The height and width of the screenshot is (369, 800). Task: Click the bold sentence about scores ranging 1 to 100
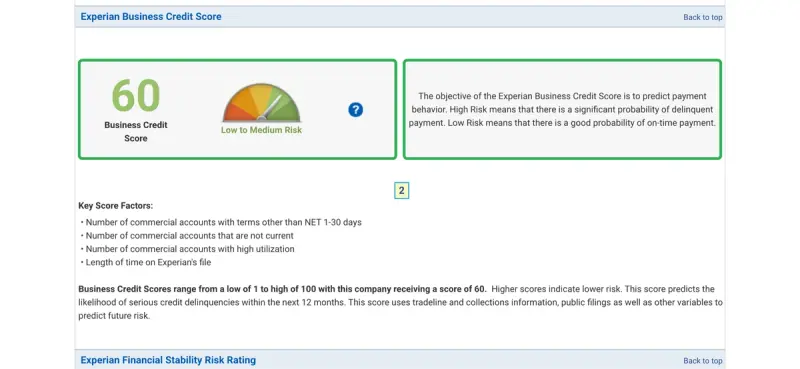pyautogui.click(x=283, y=289)
